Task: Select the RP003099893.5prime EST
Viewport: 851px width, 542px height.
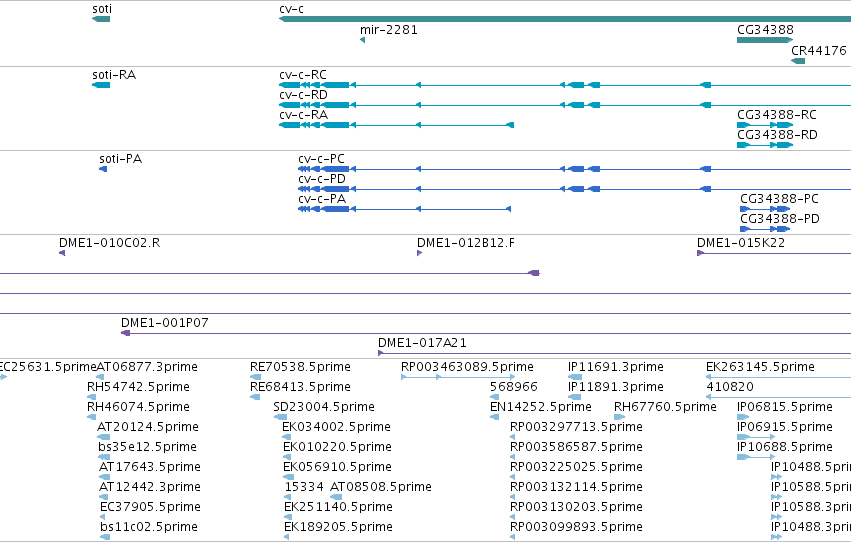Action: [x=512, y=537]
